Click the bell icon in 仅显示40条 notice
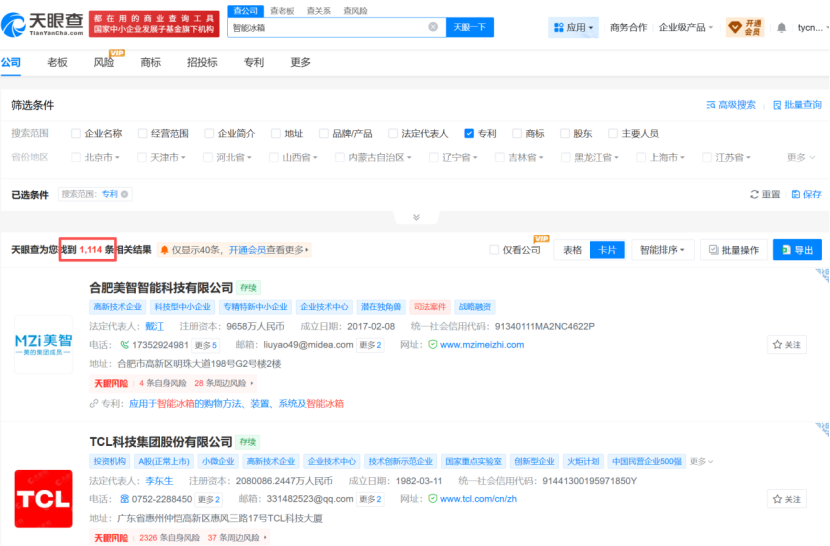Viewport: 830px width, 546px height. [165, 250]
